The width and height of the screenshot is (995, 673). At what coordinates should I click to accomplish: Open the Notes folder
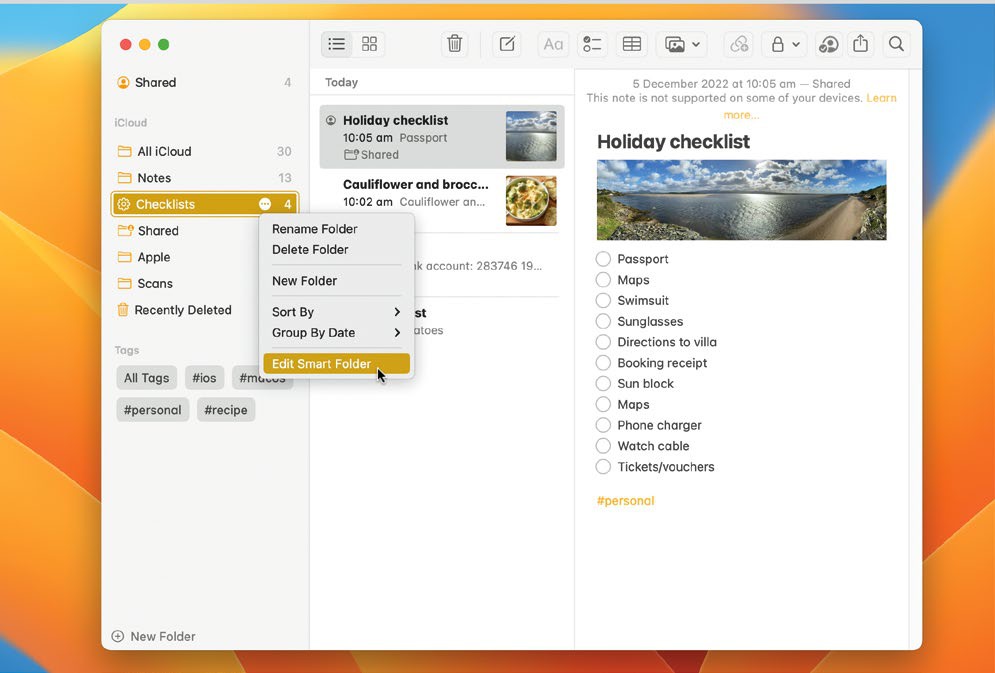coord(204,178)
